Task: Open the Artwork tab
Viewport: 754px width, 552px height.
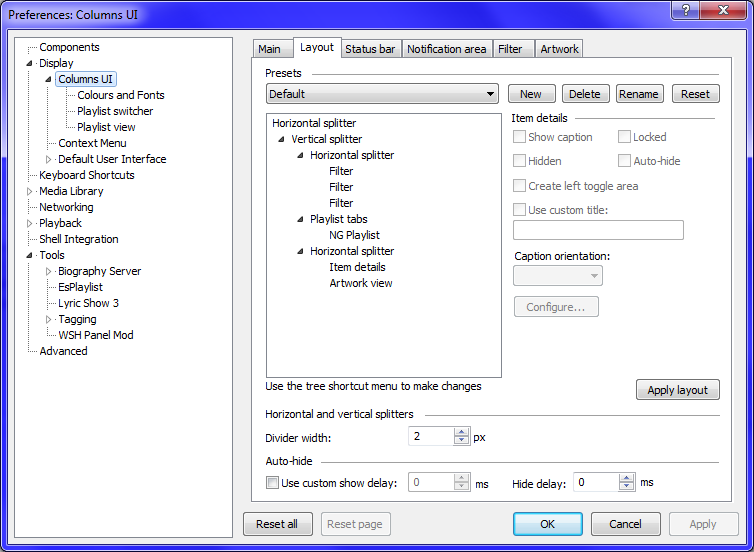Action: tap(558, 49)
